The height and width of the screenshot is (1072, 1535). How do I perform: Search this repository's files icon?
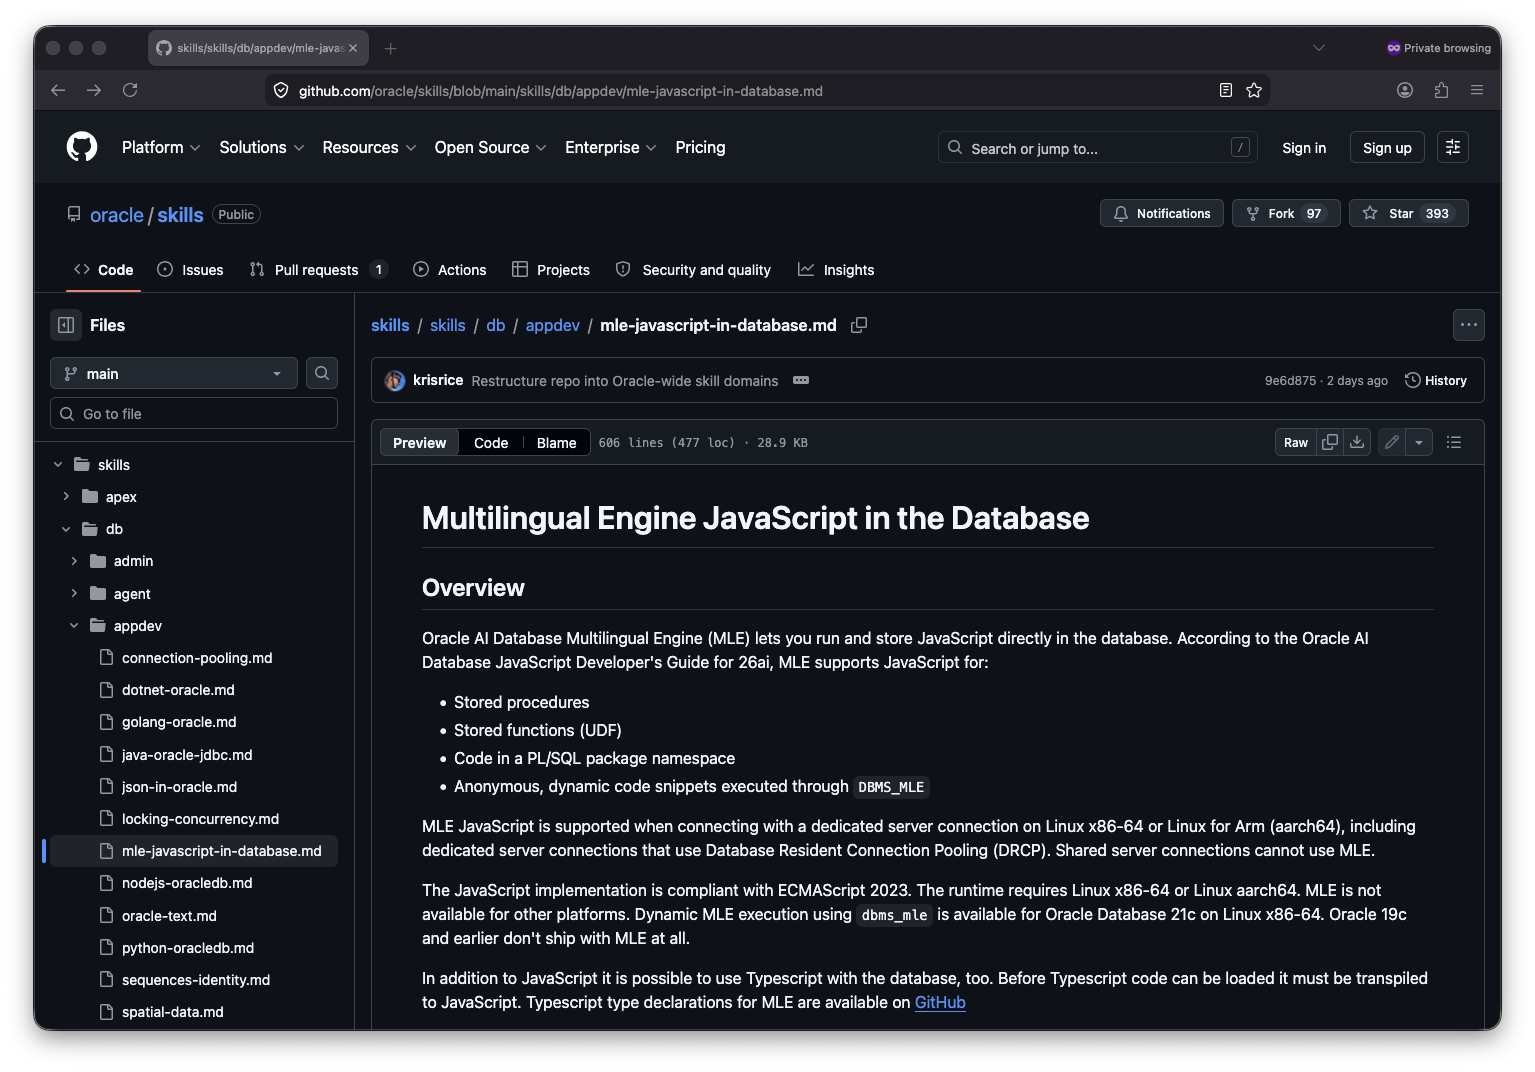[x=322, y=373]
